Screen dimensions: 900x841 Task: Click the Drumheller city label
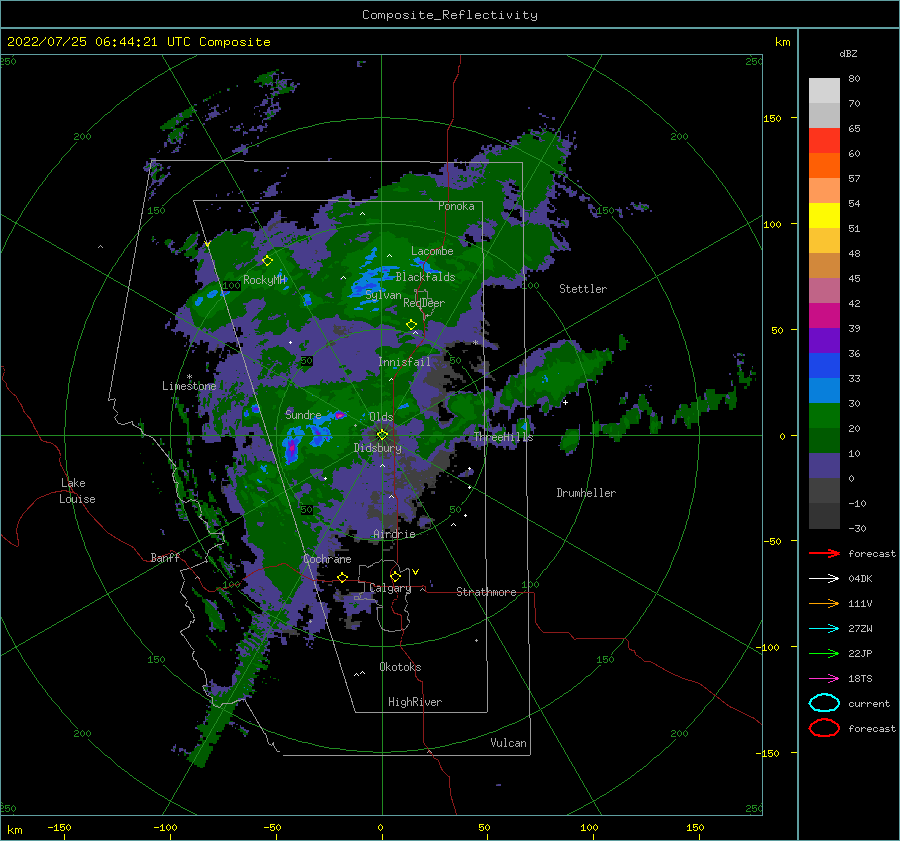586,493
